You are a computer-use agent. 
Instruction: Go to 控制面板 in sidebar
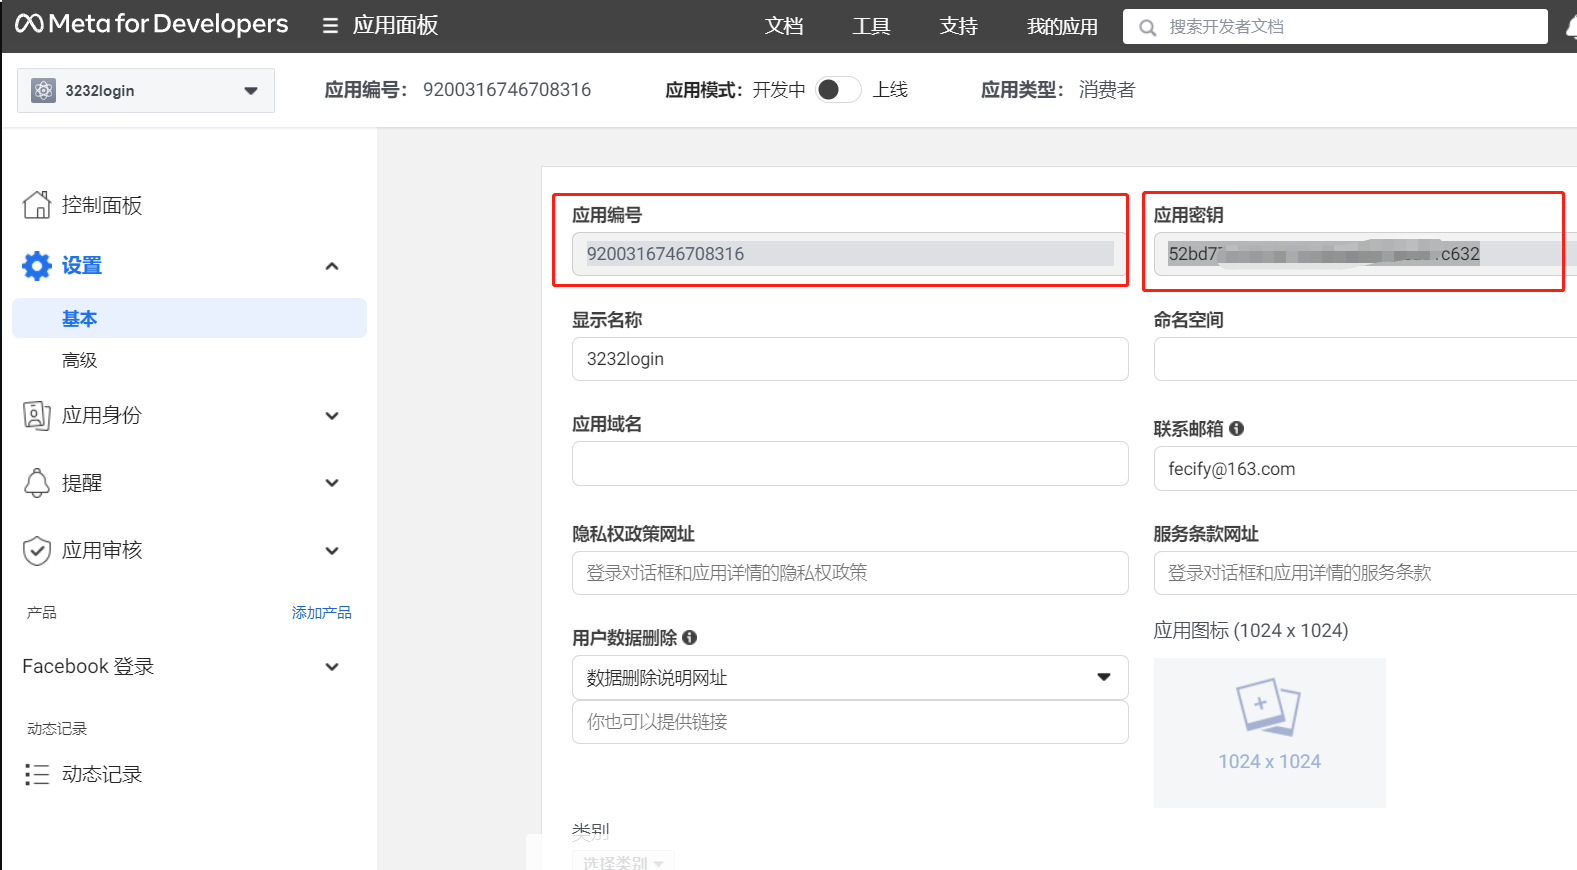[x=102, y=205]
